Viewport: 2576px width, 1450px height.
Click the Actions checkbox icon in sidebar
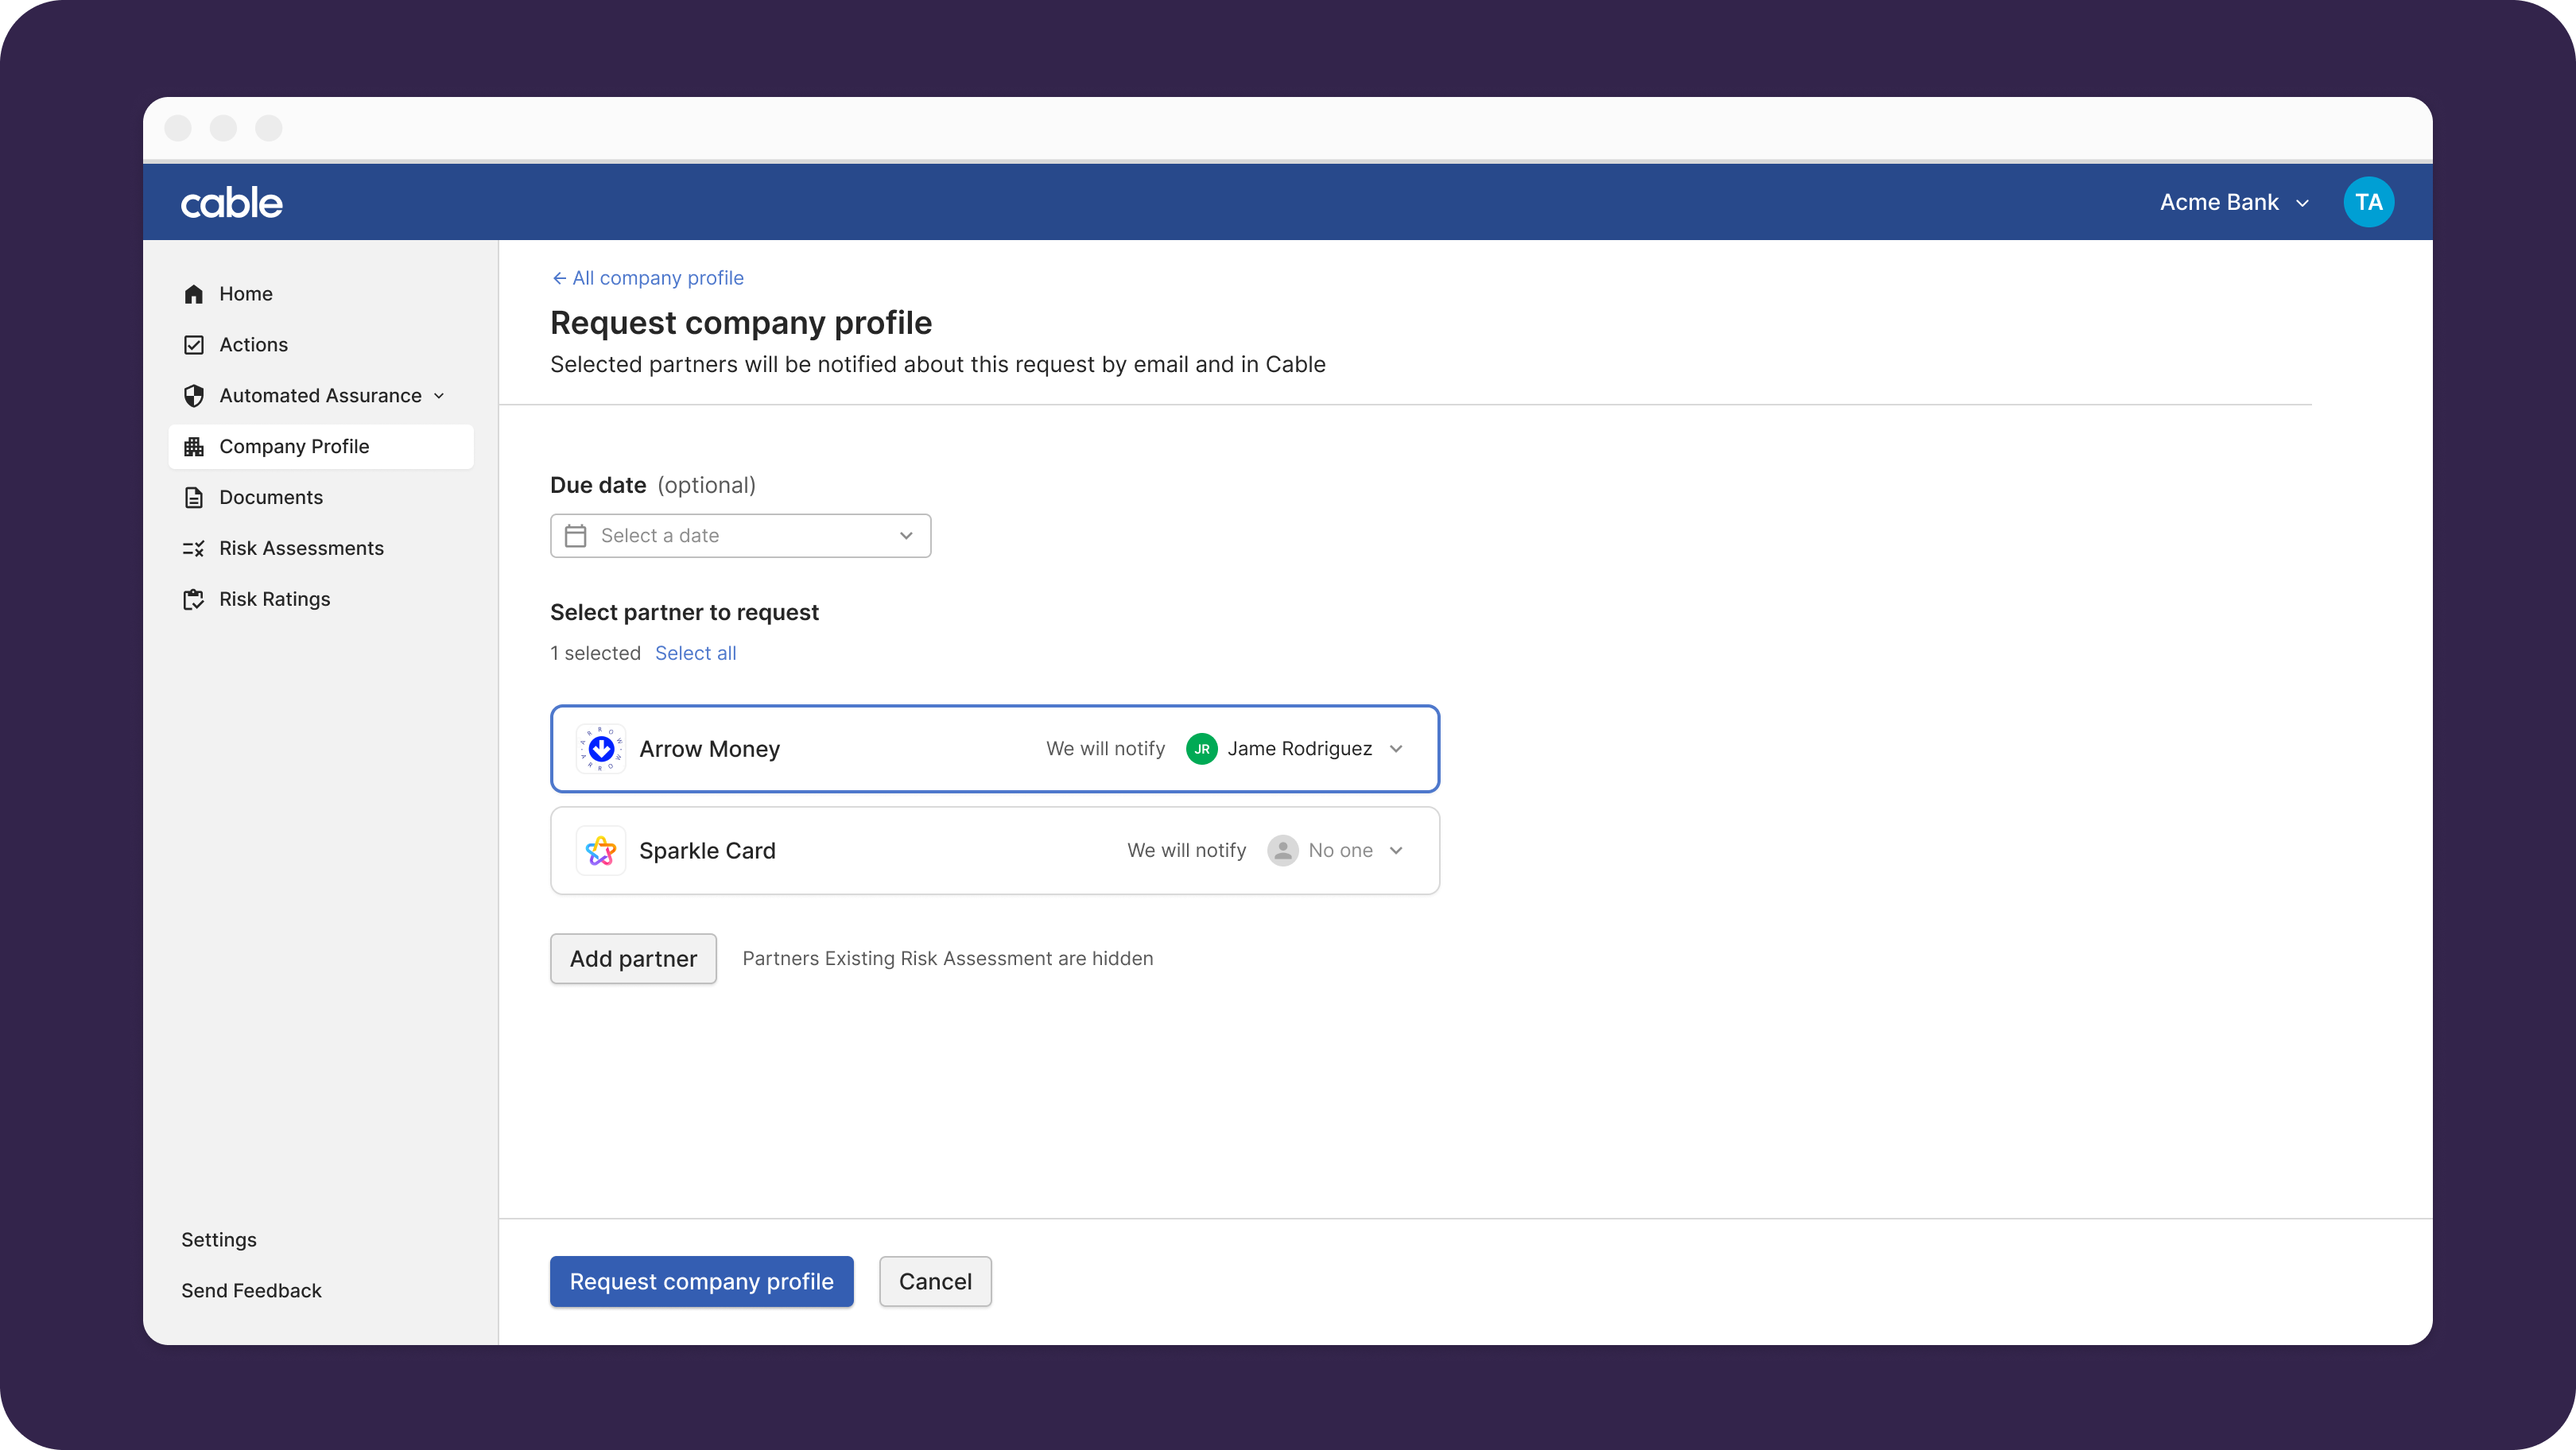pos(194,345)
